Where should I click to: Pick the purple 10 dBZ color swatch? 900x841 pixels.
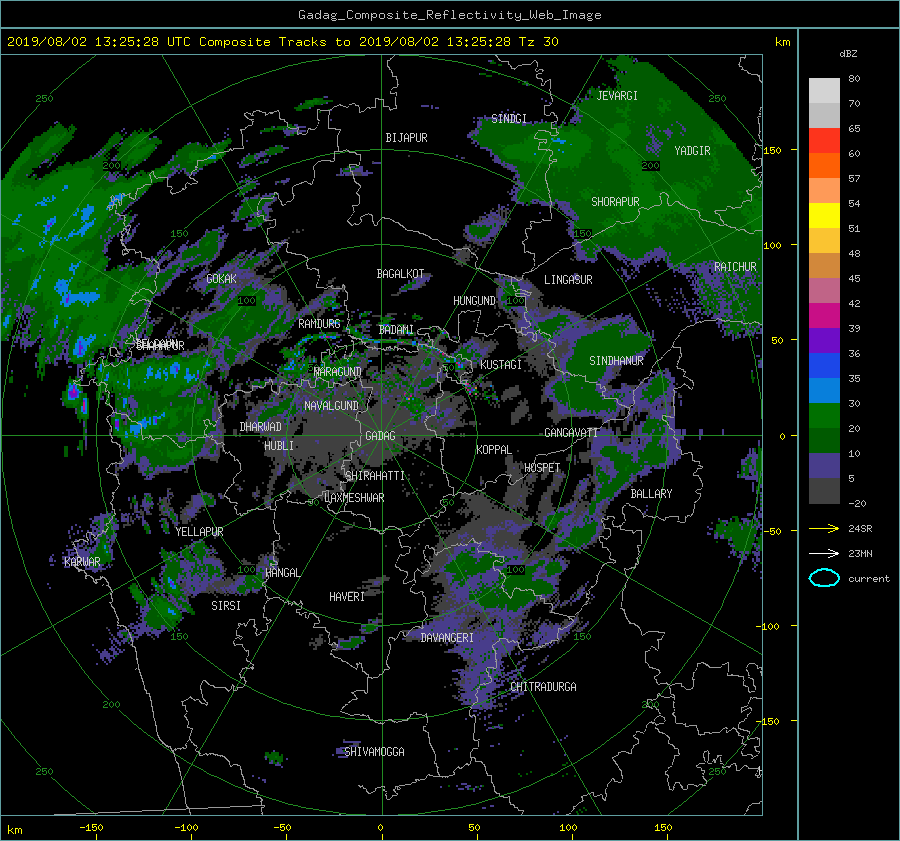824,465
